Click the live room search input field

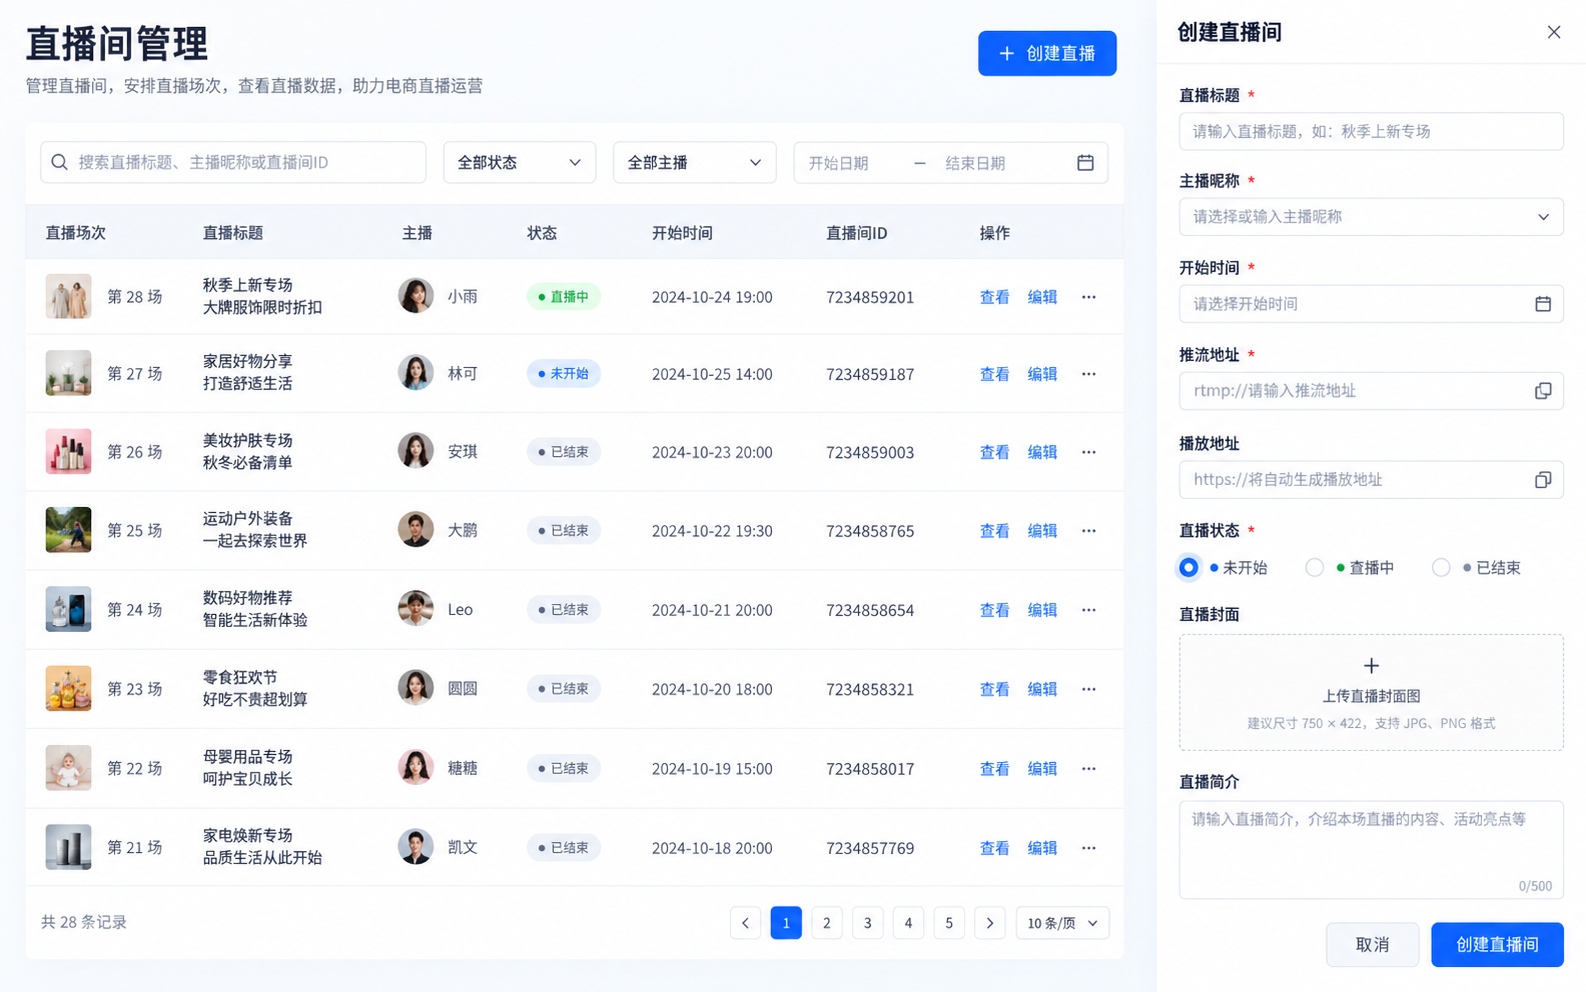233,162
